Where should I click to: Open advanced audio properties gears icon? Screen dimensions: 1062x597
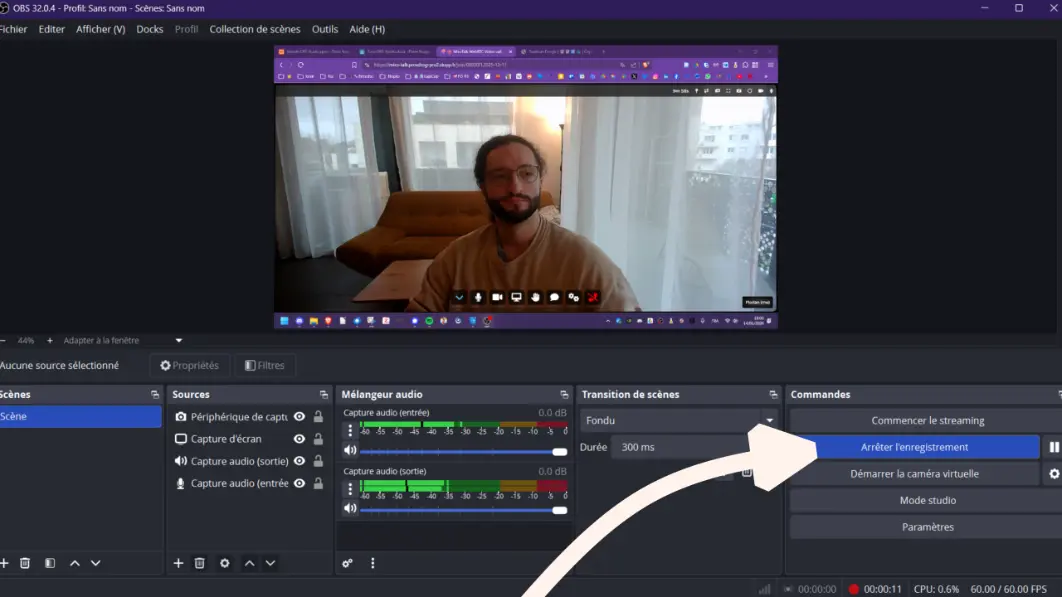point(347,563)
